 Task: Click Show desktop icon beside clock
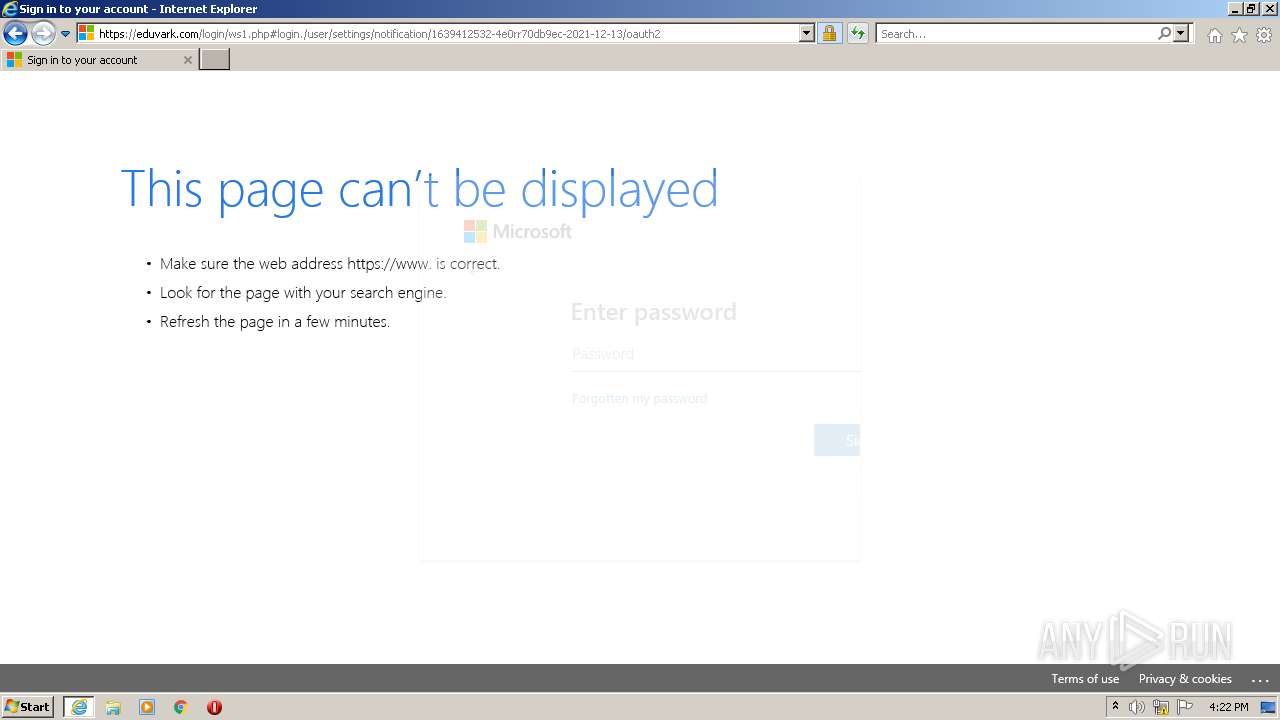[x=1268, y=707]
